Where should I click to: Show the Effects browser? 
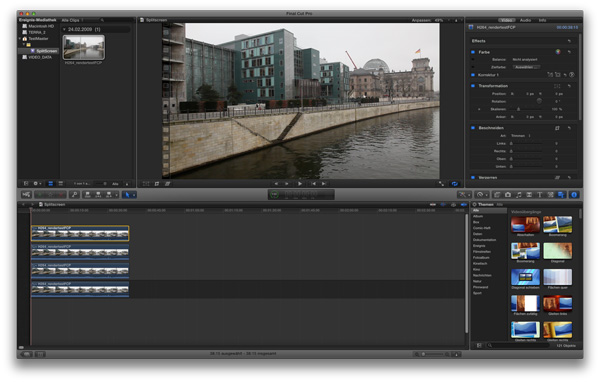497,195
